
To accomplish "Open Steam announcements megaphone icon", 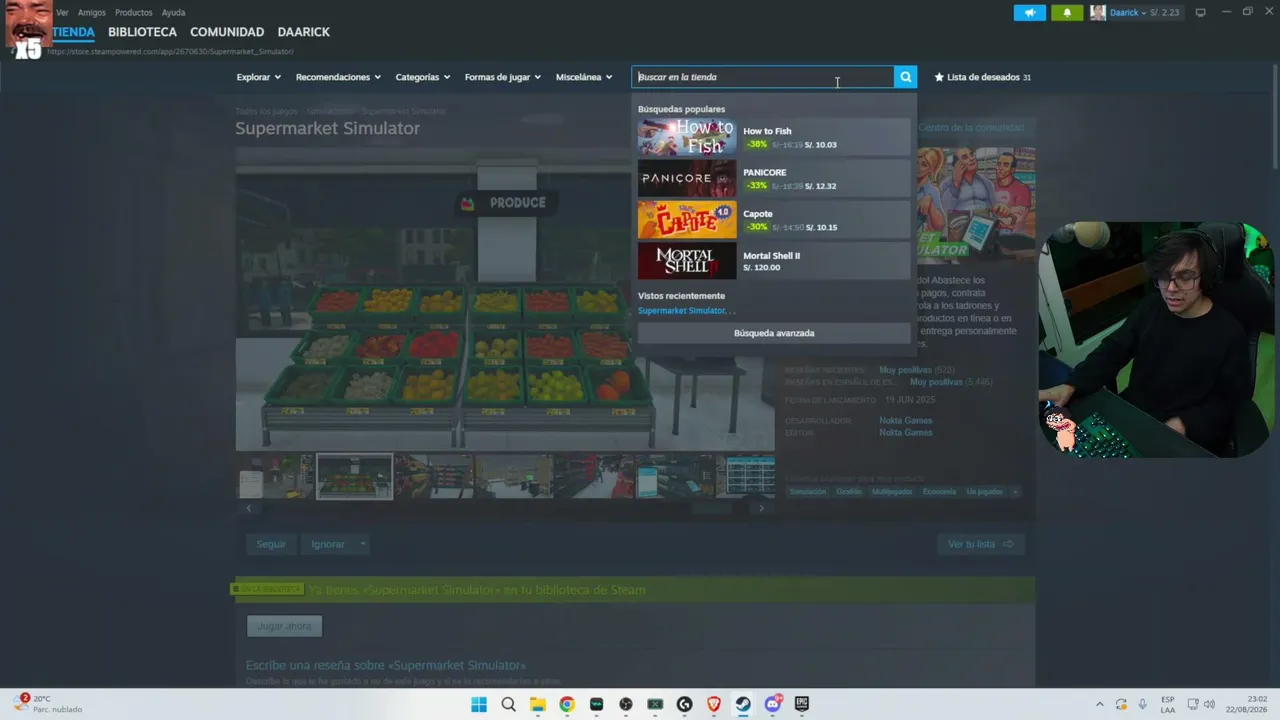I will click(x=1029, y=13).
